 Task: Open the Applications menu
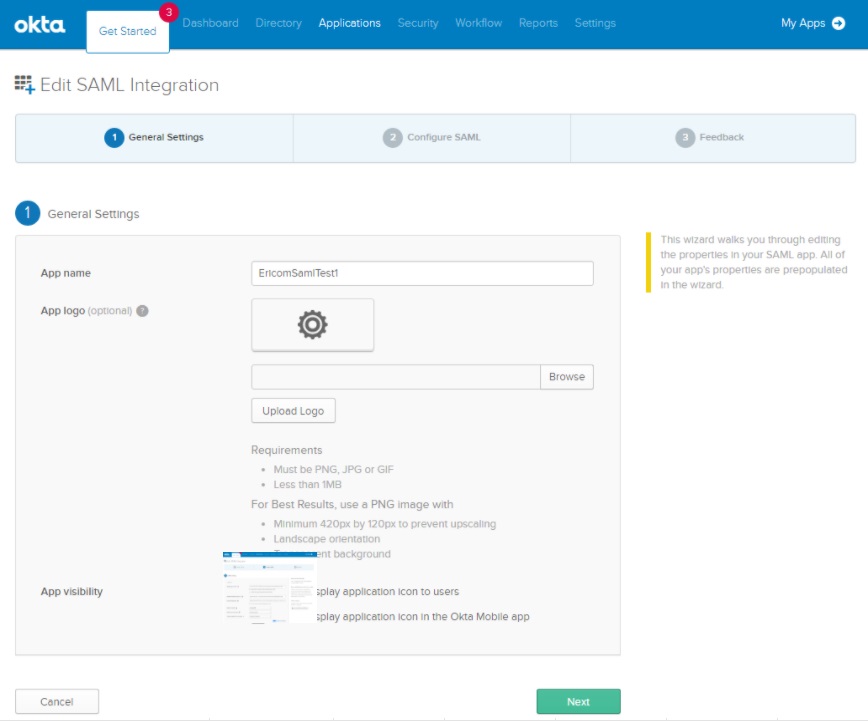pos(349,23)
